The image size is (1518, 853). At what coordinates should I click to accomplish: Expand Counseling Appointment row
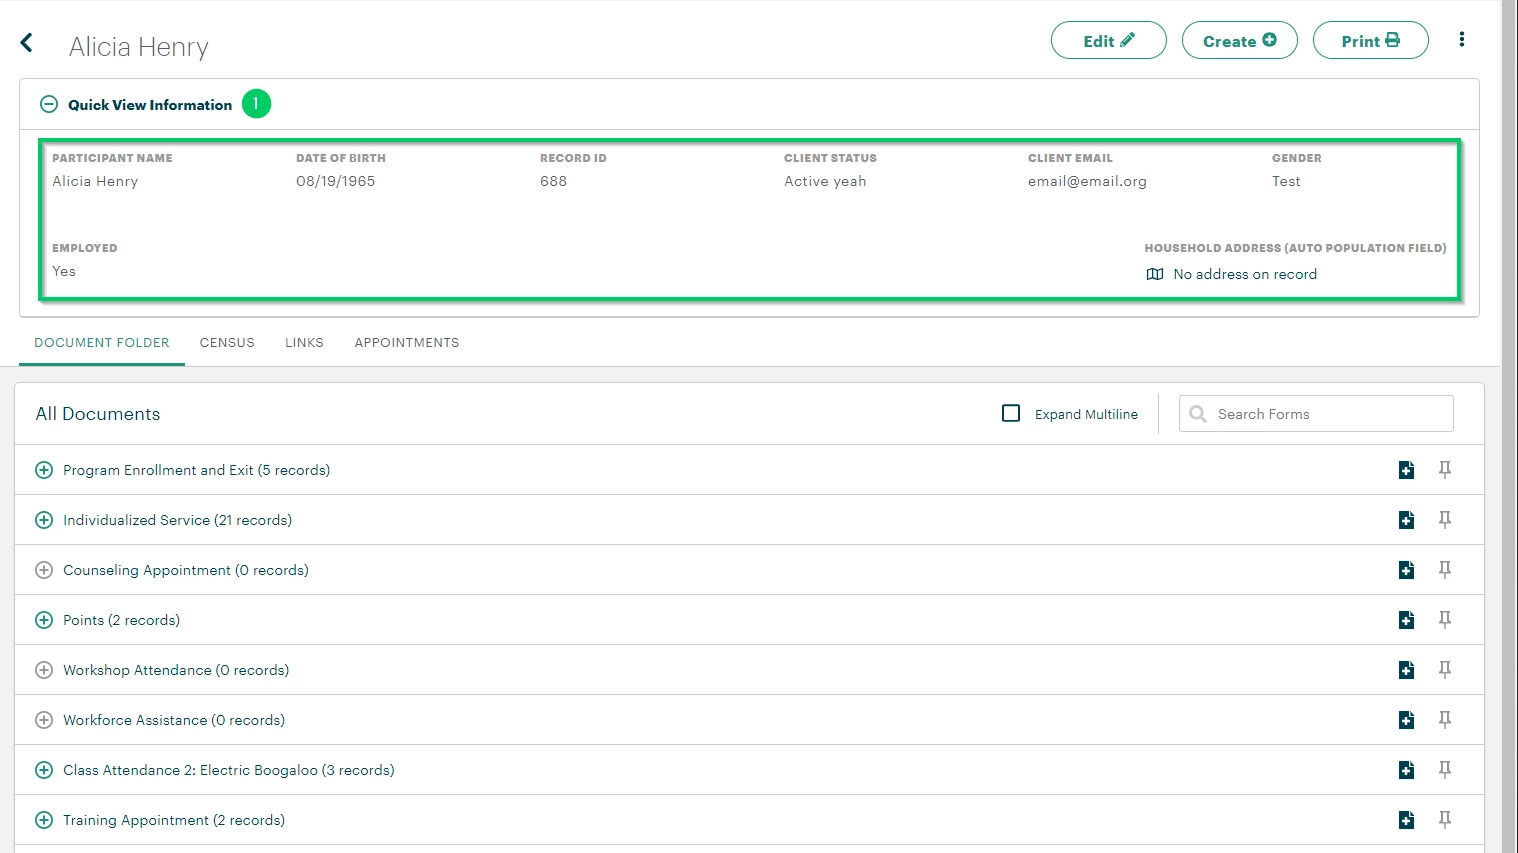(x=44, y=570)
